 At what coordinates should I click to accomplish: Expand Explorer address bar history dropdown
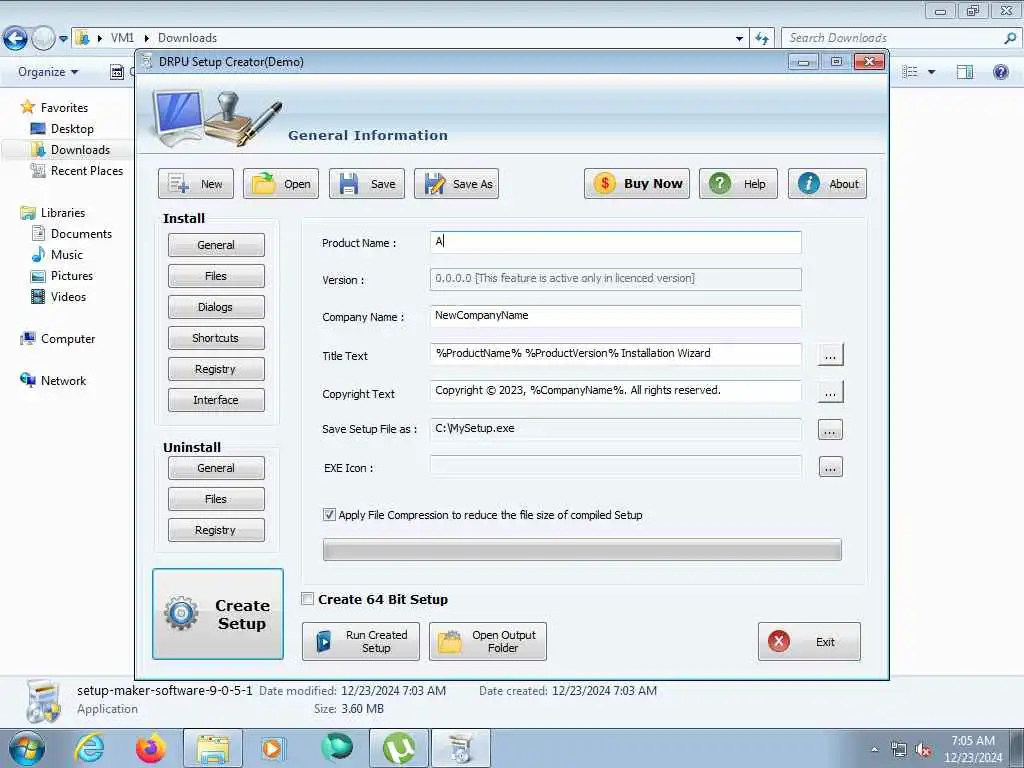click(x=739, y=39)
